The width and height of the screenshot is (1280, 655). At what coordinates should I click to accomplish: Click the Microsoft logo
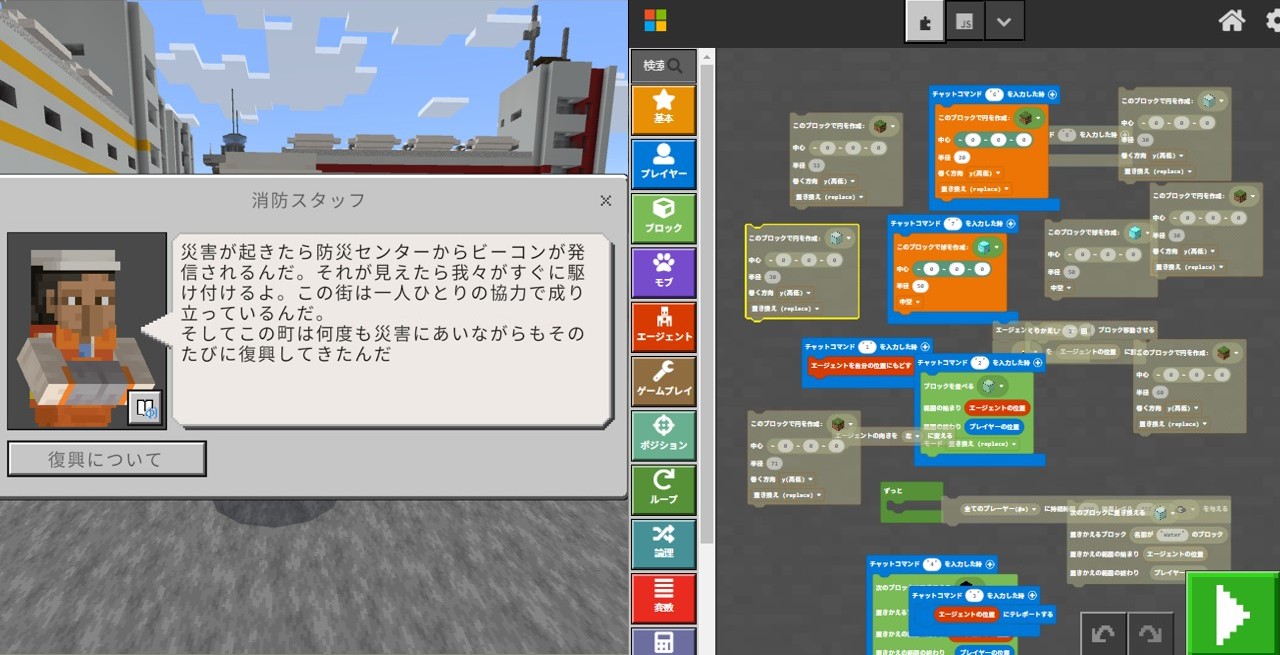[654, 21]
